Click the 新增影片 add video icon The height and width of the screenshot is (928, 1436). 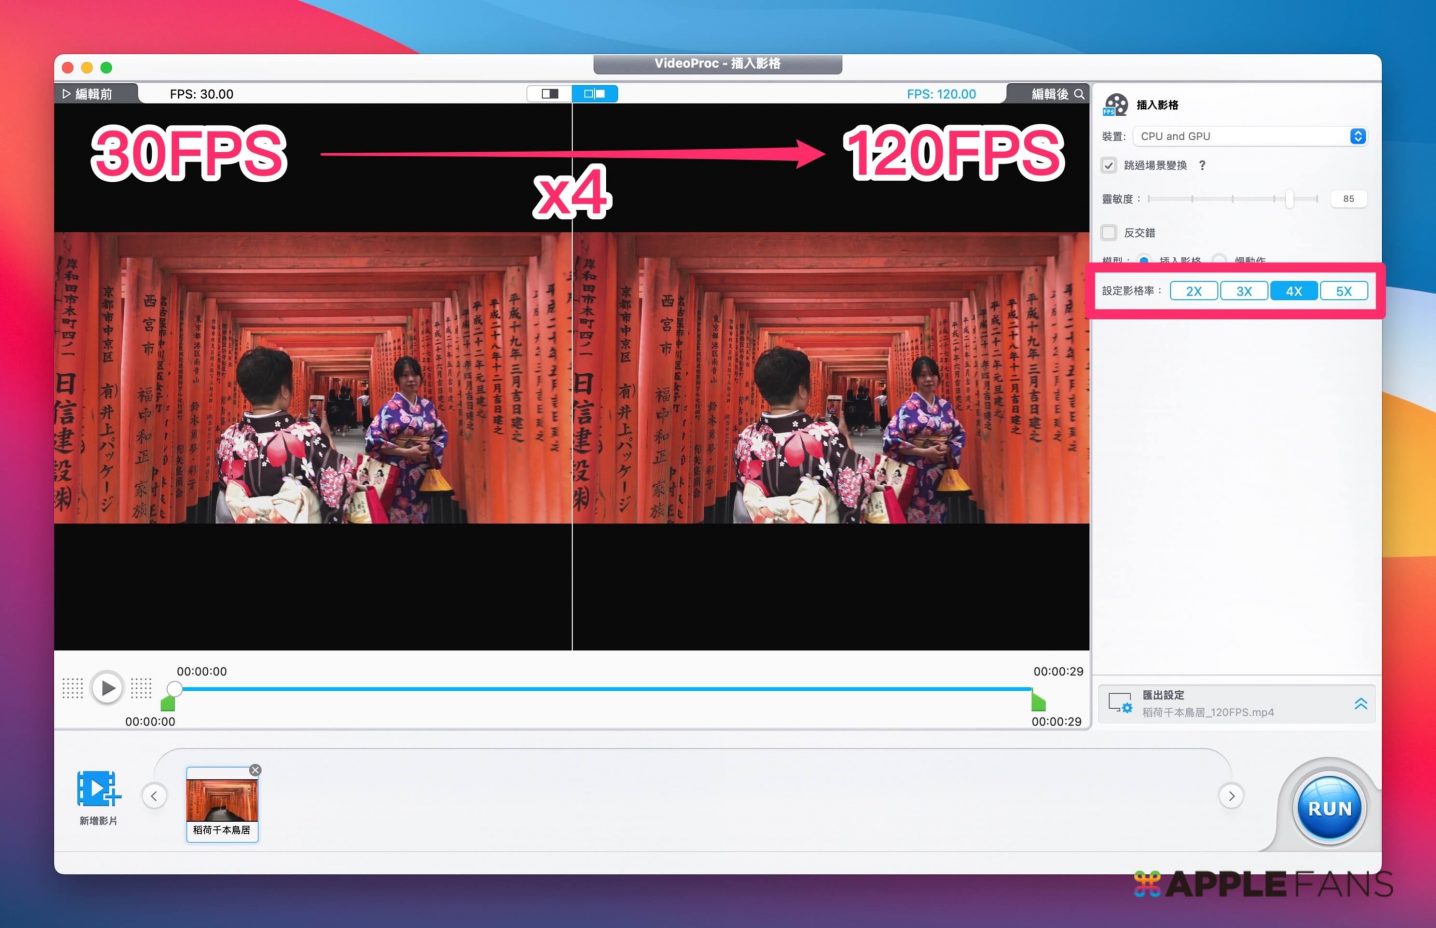click(x=98, y=789)
